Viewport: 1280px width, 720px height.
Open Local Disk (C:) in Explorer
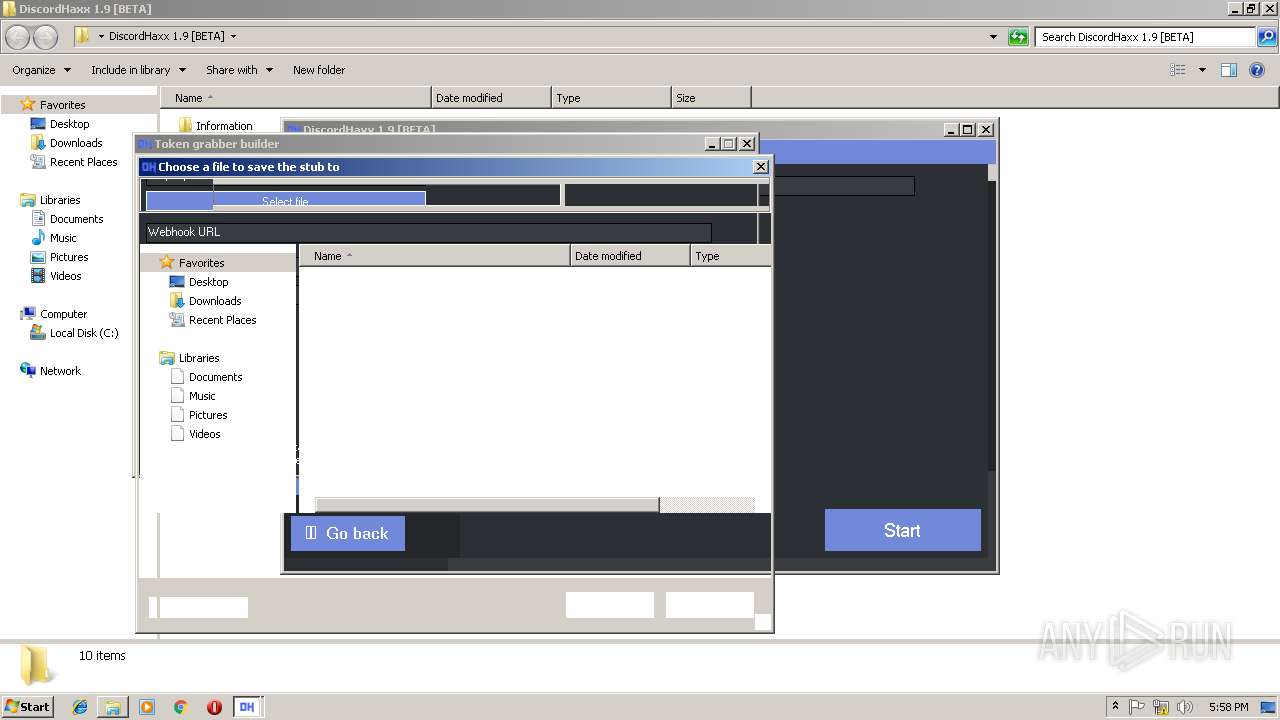click(x=84, y=333)
